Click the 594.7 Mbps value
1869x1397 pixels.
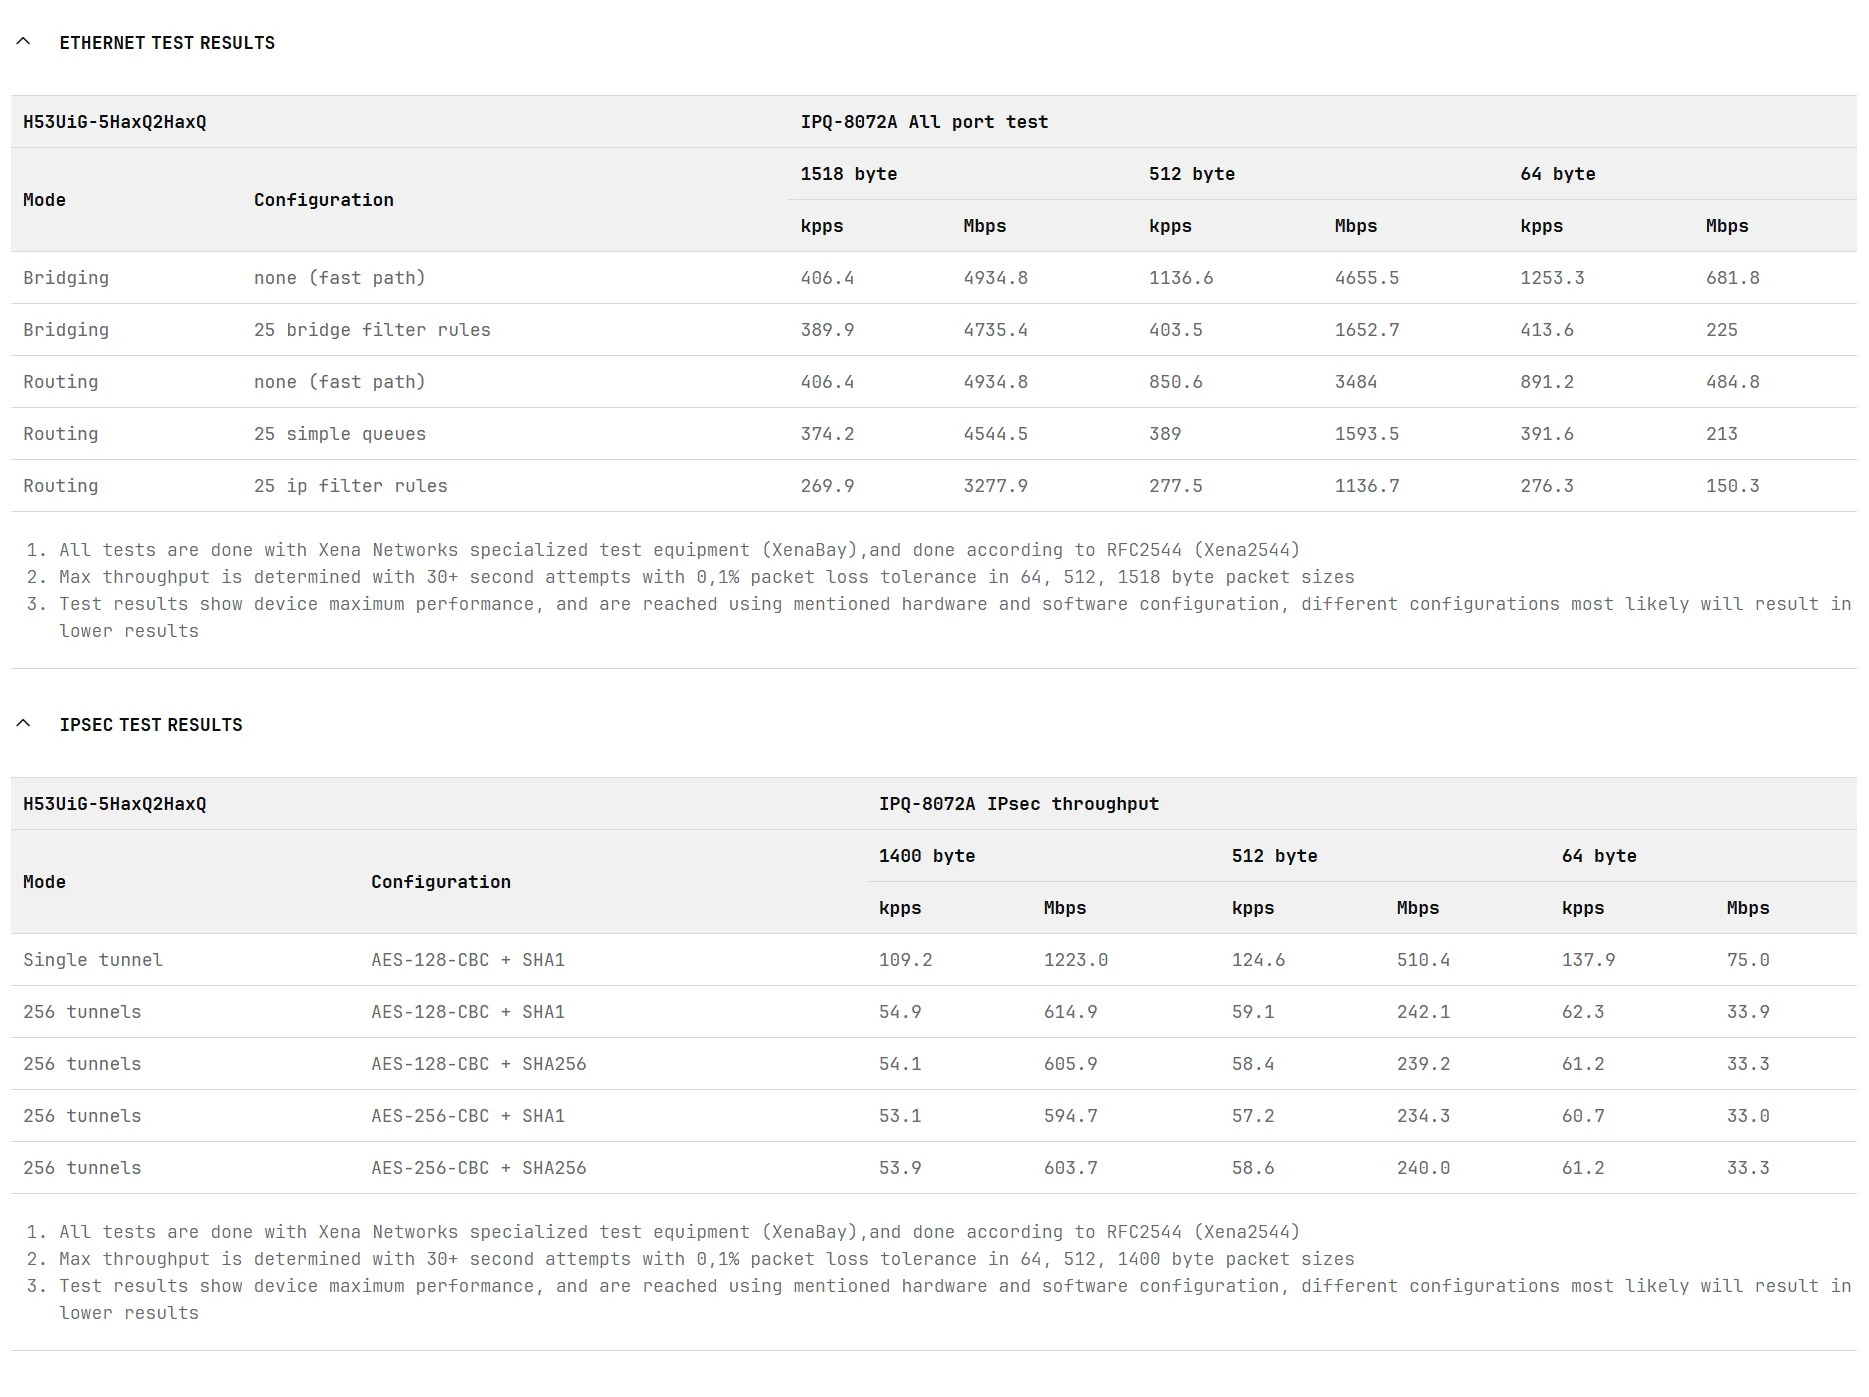point(1071,1116)
